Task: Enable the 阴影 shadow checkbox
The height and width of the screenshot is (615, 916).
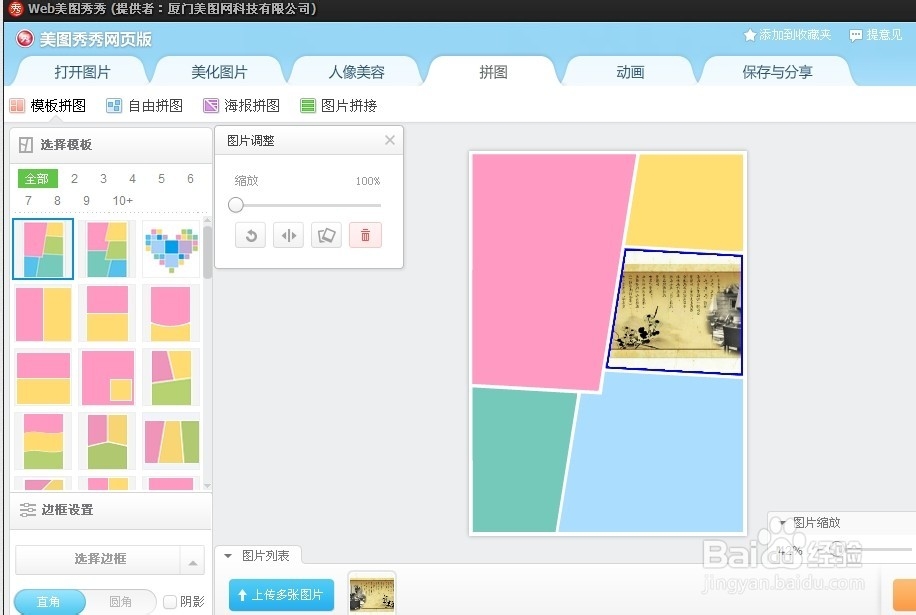Action: point(167,602)
